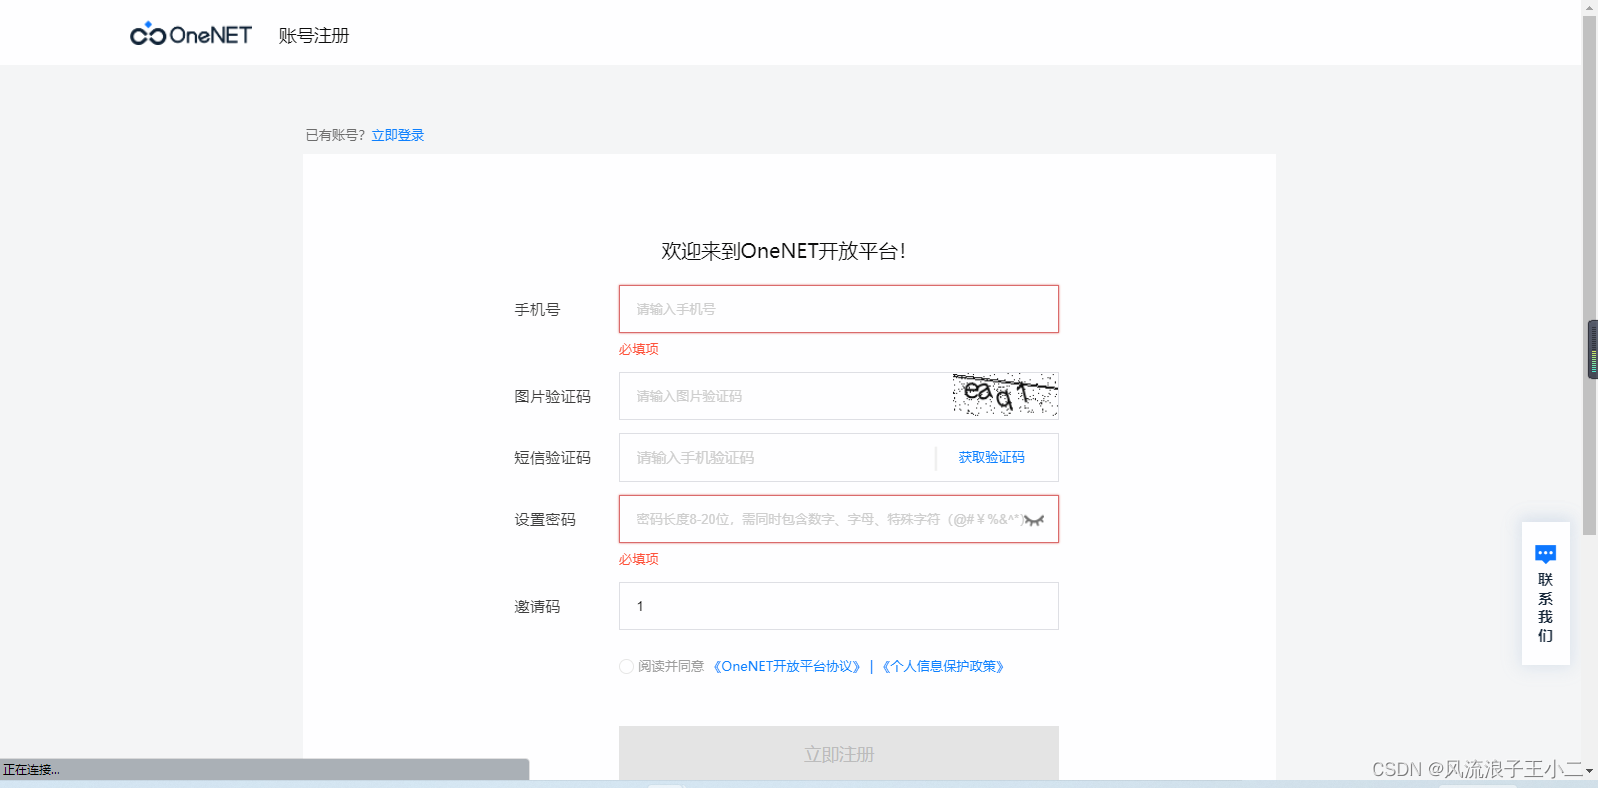Click the OneNET logo
Screen dimensions: 1598x788
191,35
